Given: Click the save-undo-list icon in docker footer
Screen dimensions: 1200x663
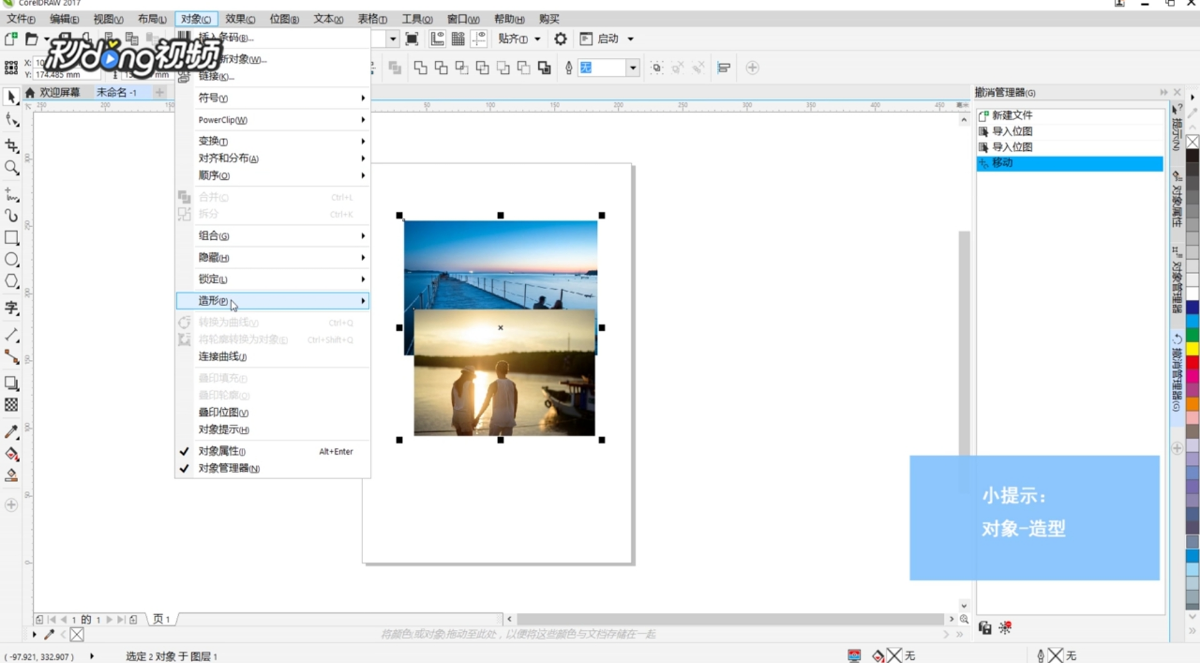Looking at the screenshot, I should (x=985, y=628).
